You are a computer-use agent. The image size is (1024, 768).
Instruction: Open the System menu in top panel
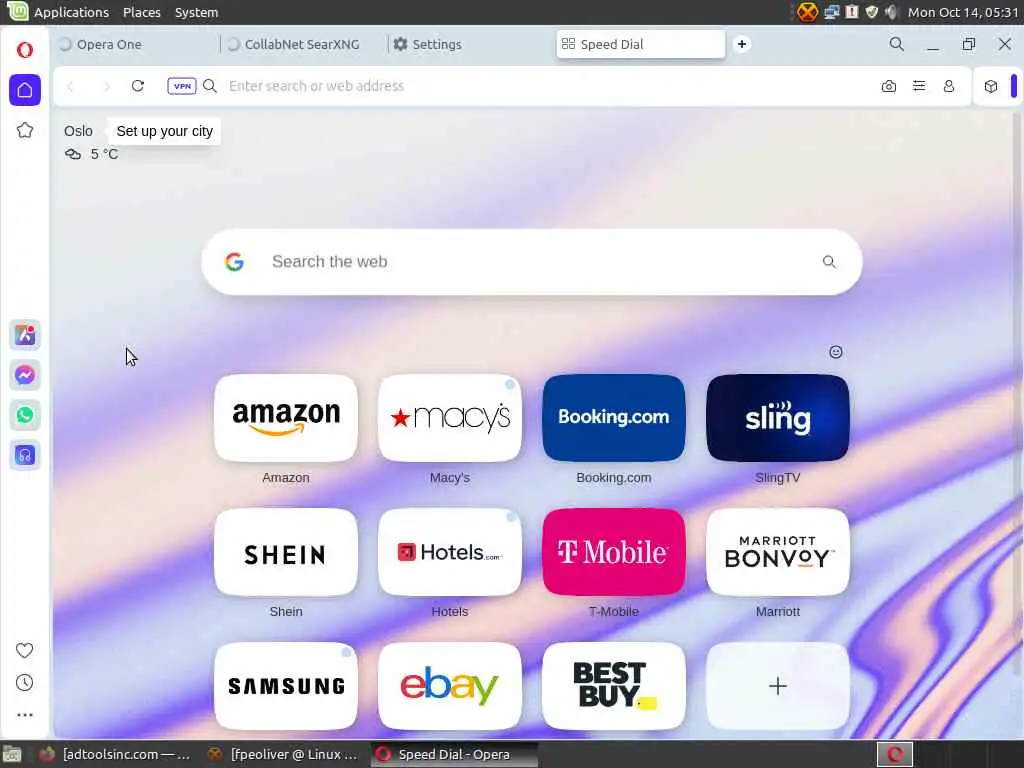(197, 12)
